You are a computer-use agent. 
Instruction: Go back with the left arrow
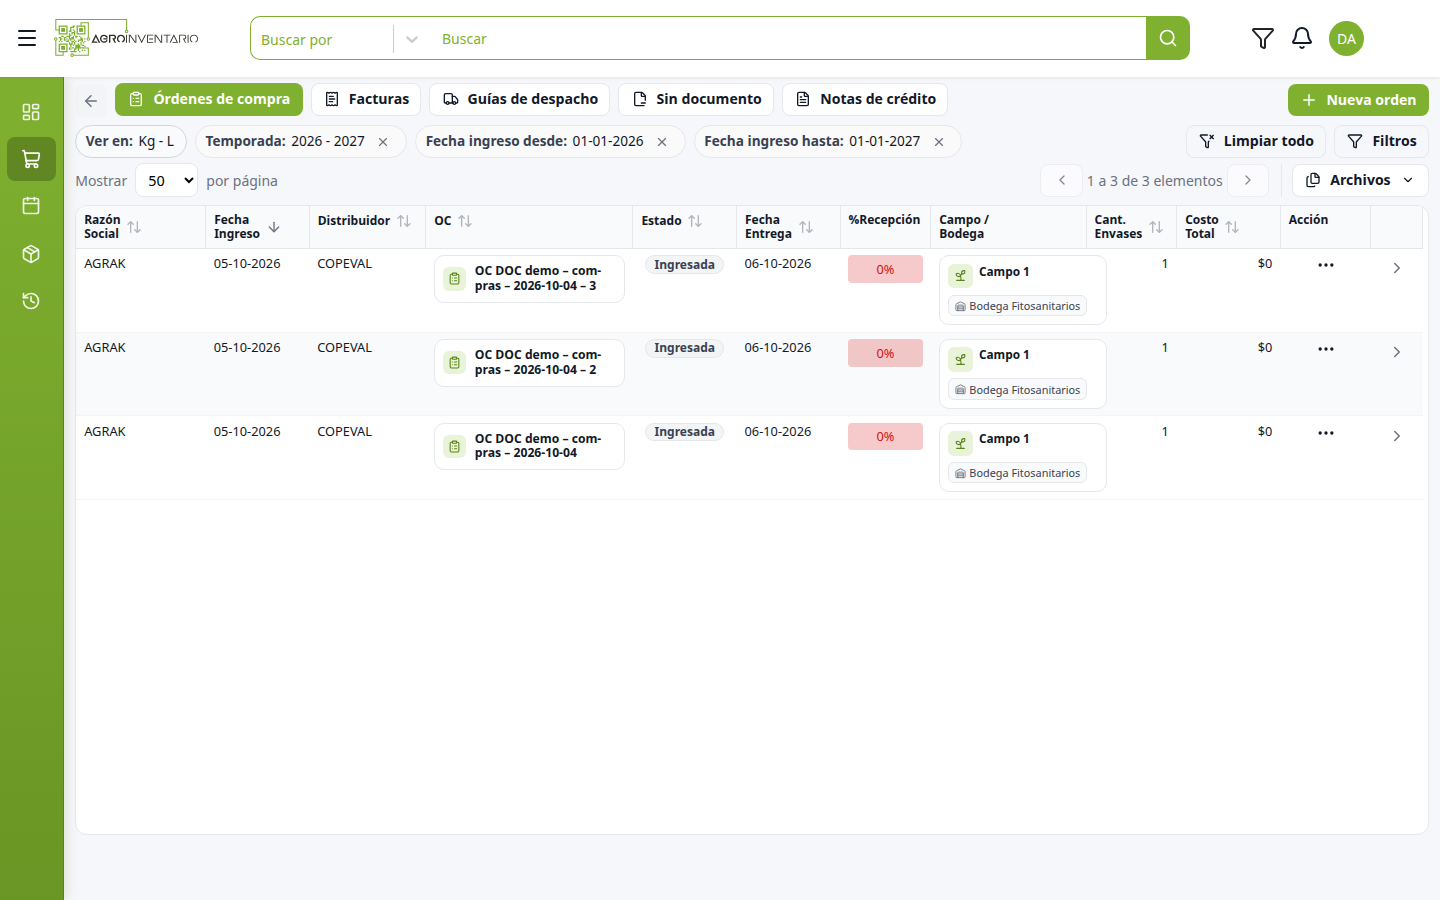click(91, 100)
